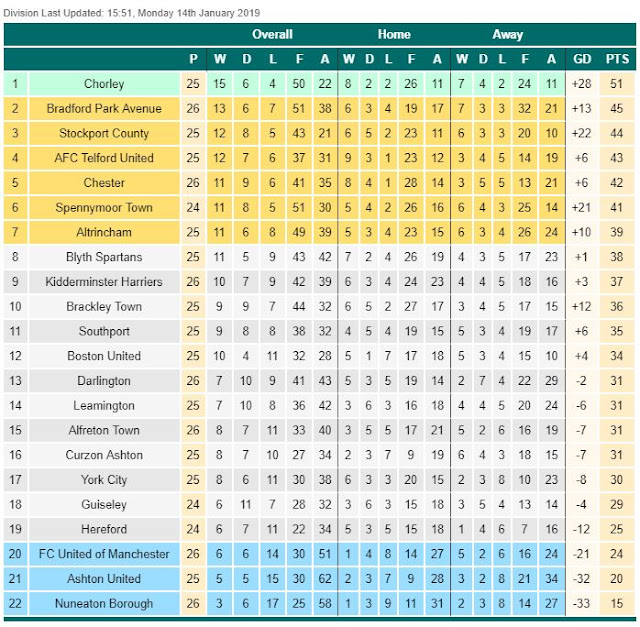Click the Home column group header

[394, 34]
